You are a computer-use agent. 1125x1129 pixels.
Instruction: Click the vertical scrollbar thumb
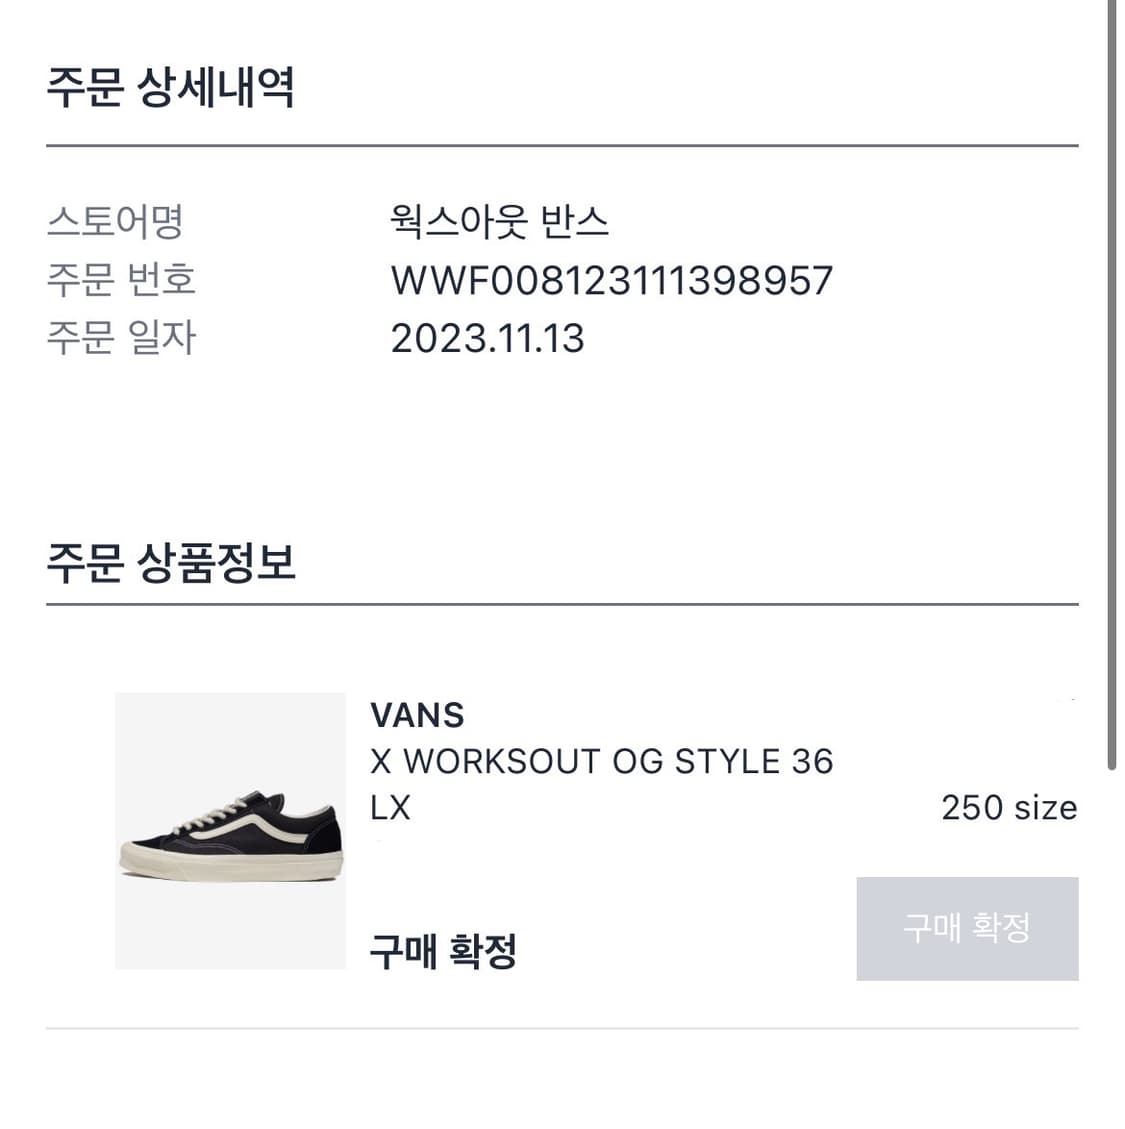(x=1112, y=385)
